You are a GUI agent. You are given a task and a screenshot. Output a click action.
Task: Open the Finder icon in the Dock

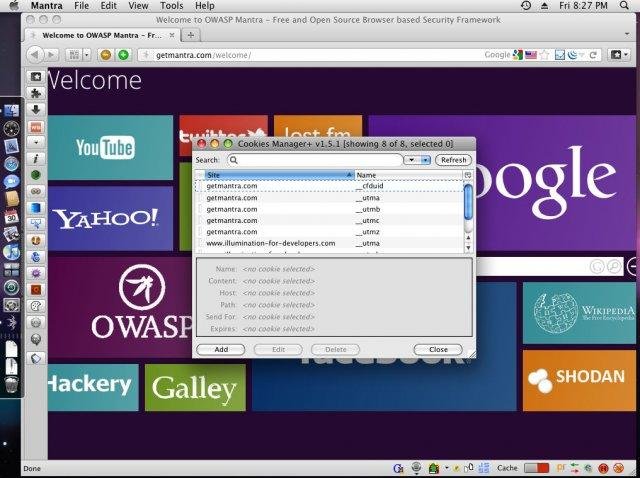(x=11, y=111)
